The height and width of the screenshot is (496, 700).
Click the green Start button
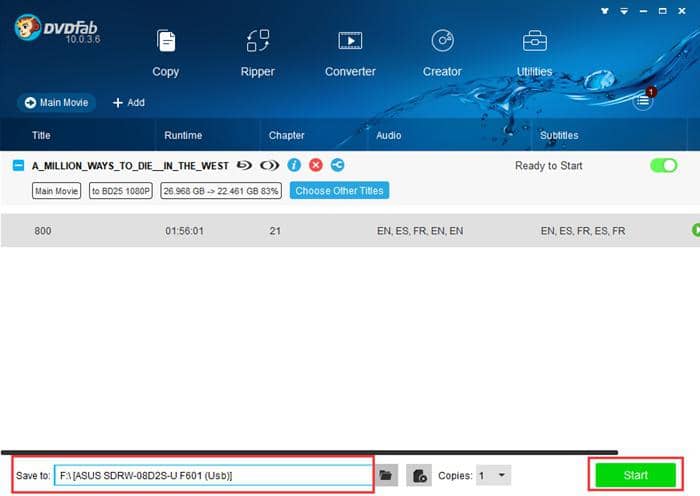tap(635, 475)
